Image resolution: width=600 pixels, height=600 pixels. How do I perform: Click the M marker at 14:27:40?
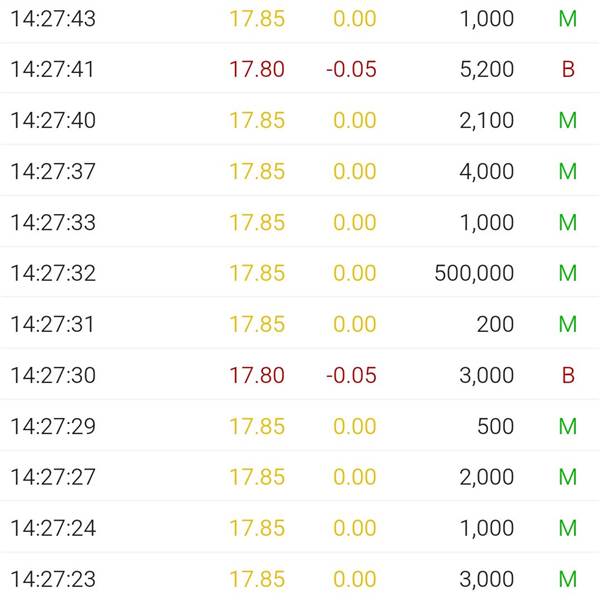(567, 120)
